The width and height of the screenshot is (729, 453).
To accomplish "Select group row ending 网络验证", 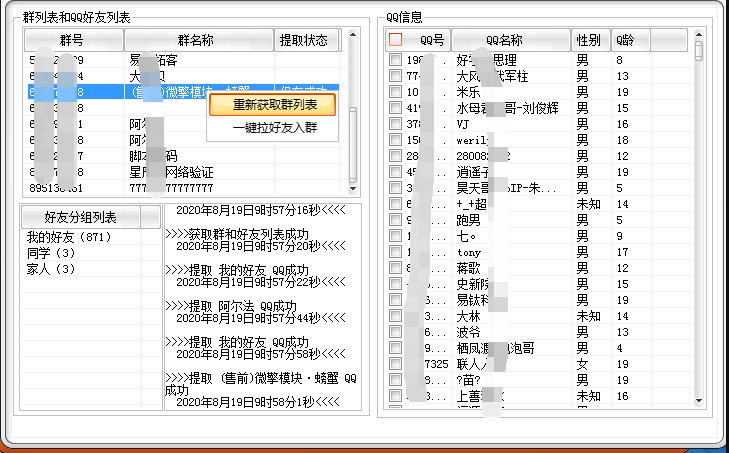I will [x=185, y=172].
